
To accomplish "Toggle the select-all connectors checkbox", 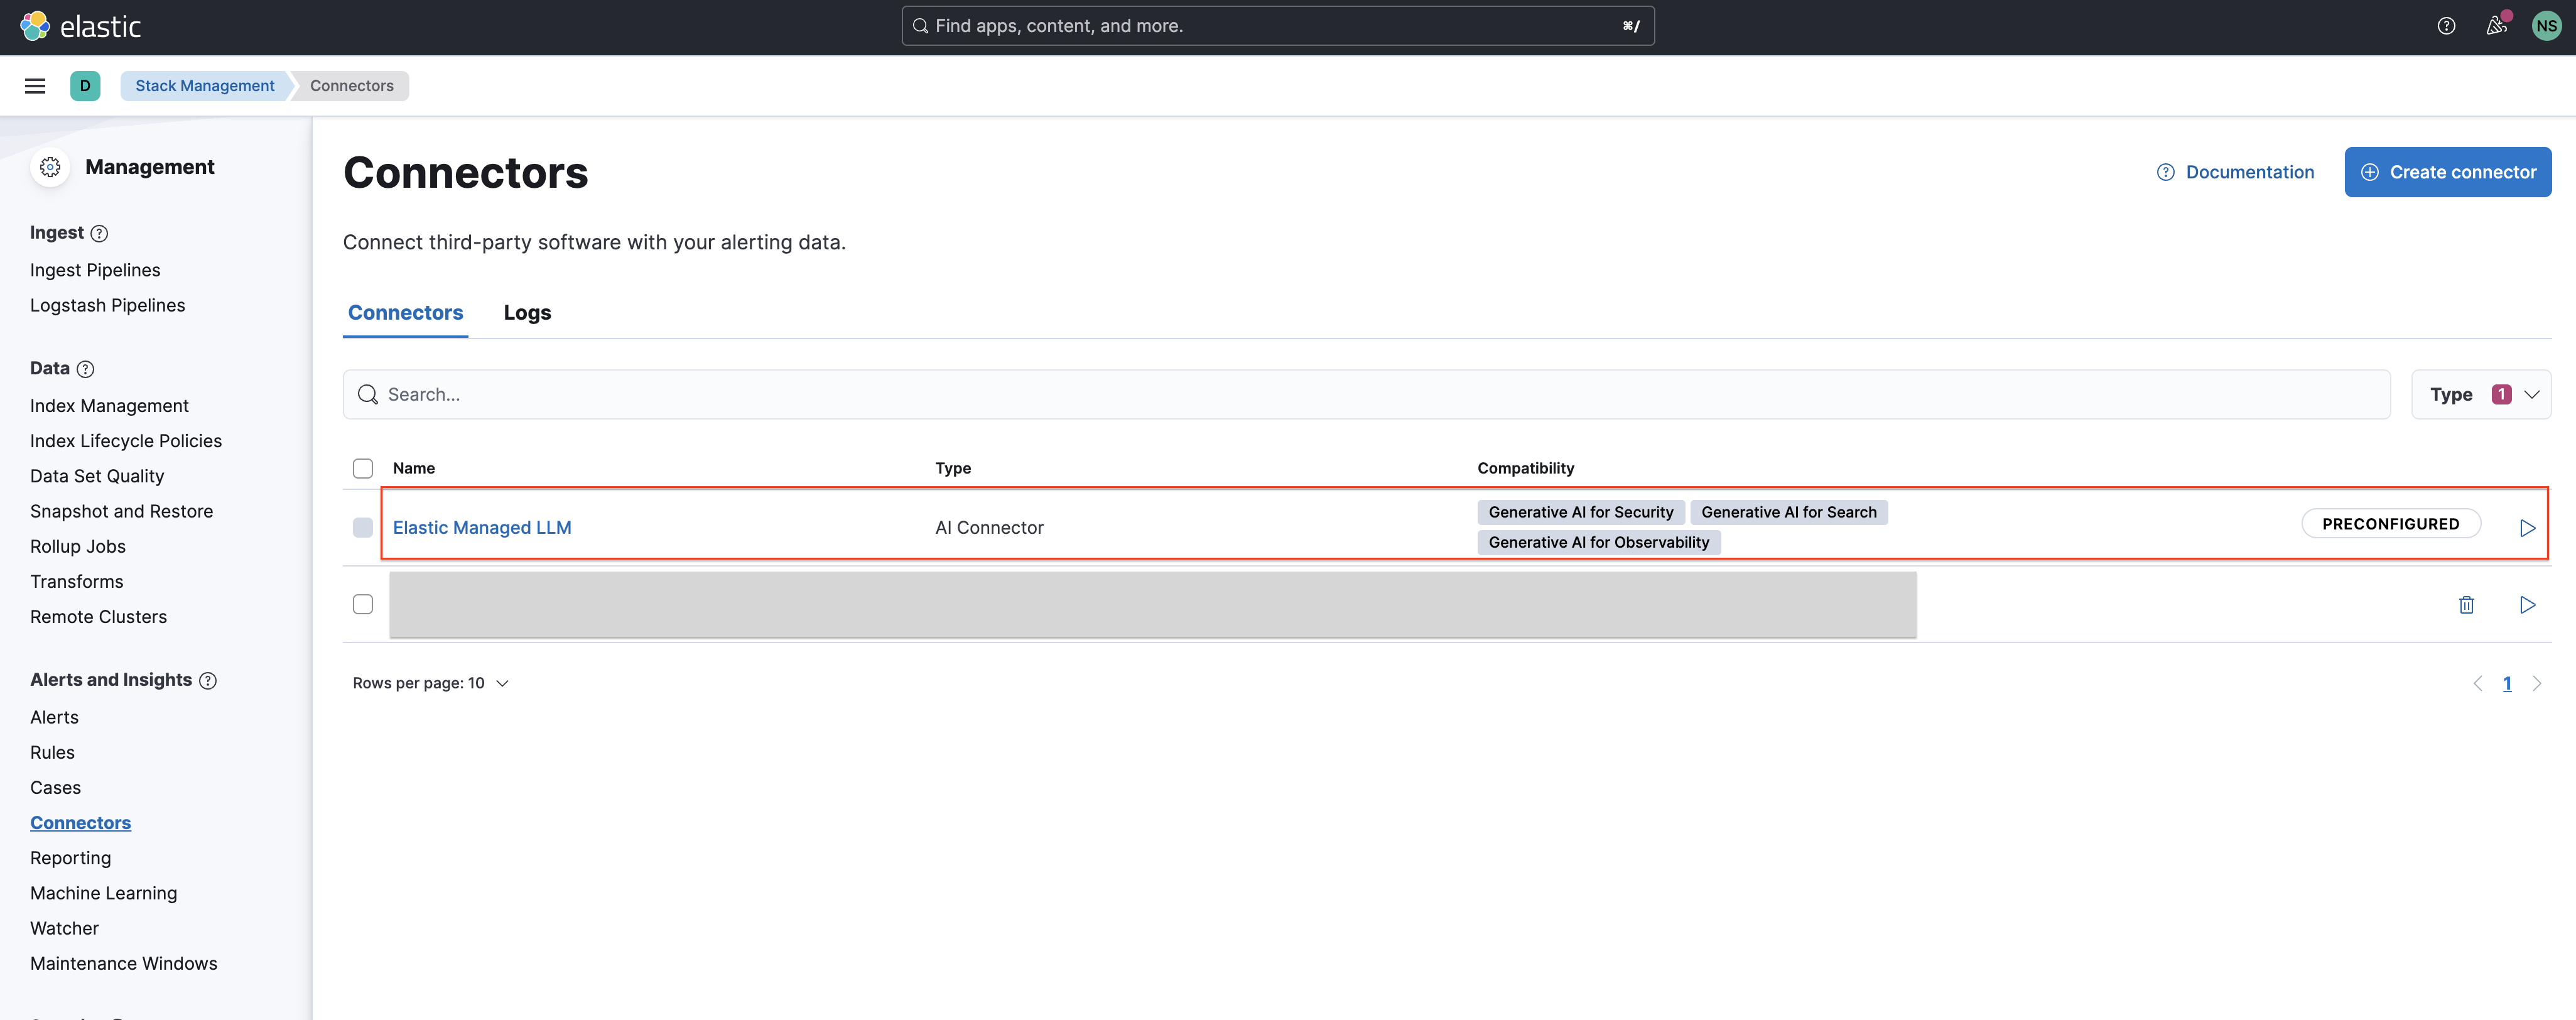I will click(x=363, y=468).
